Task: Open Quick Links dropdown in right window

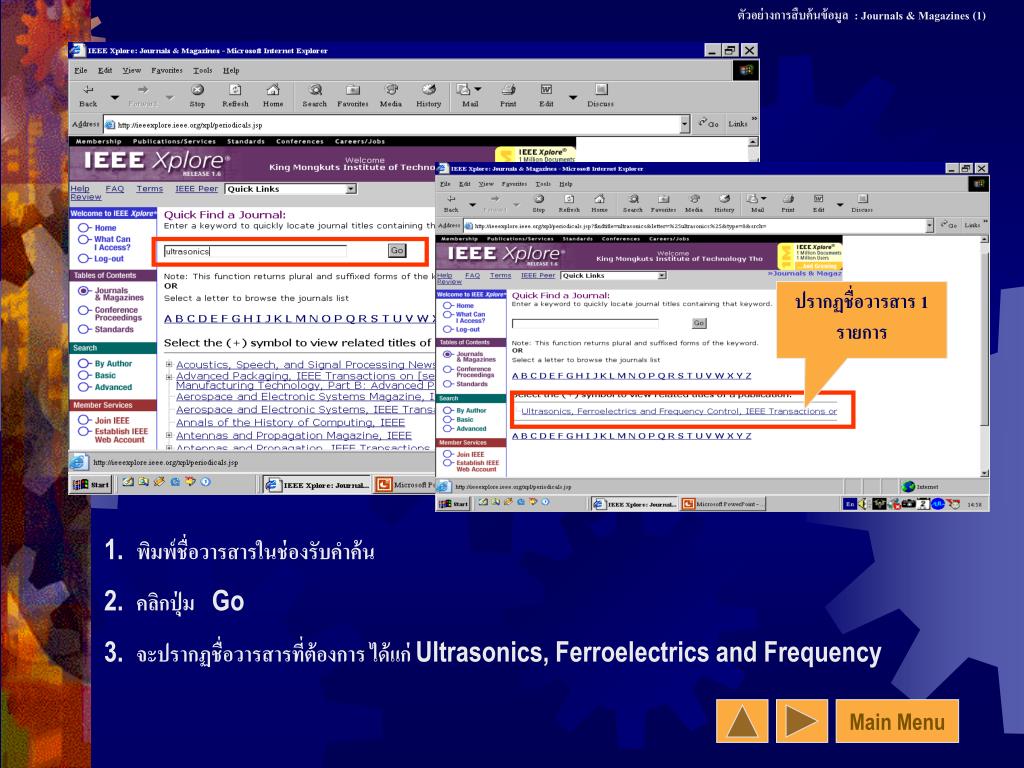Action: pyautogui.click(x=662, y=276)
